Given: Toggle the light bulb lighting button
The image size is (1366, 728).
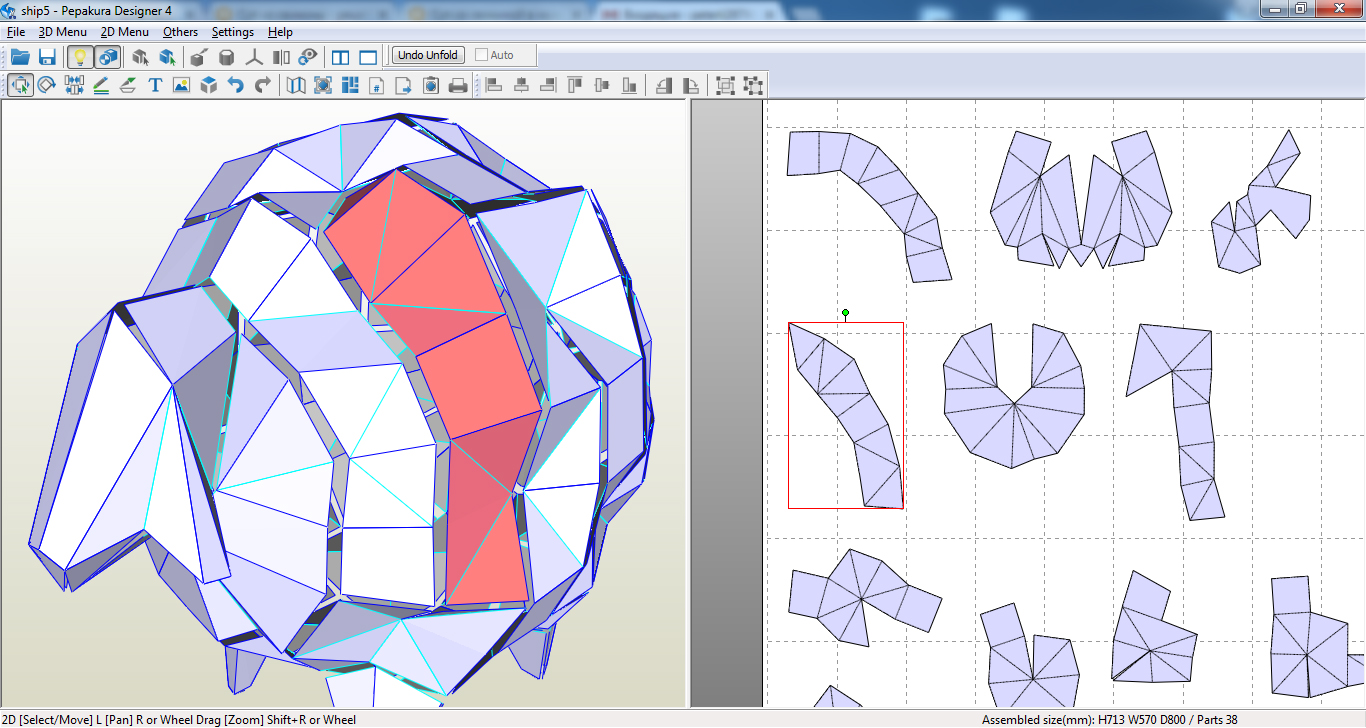Looking at the screenshot, I should coord(80,57).
